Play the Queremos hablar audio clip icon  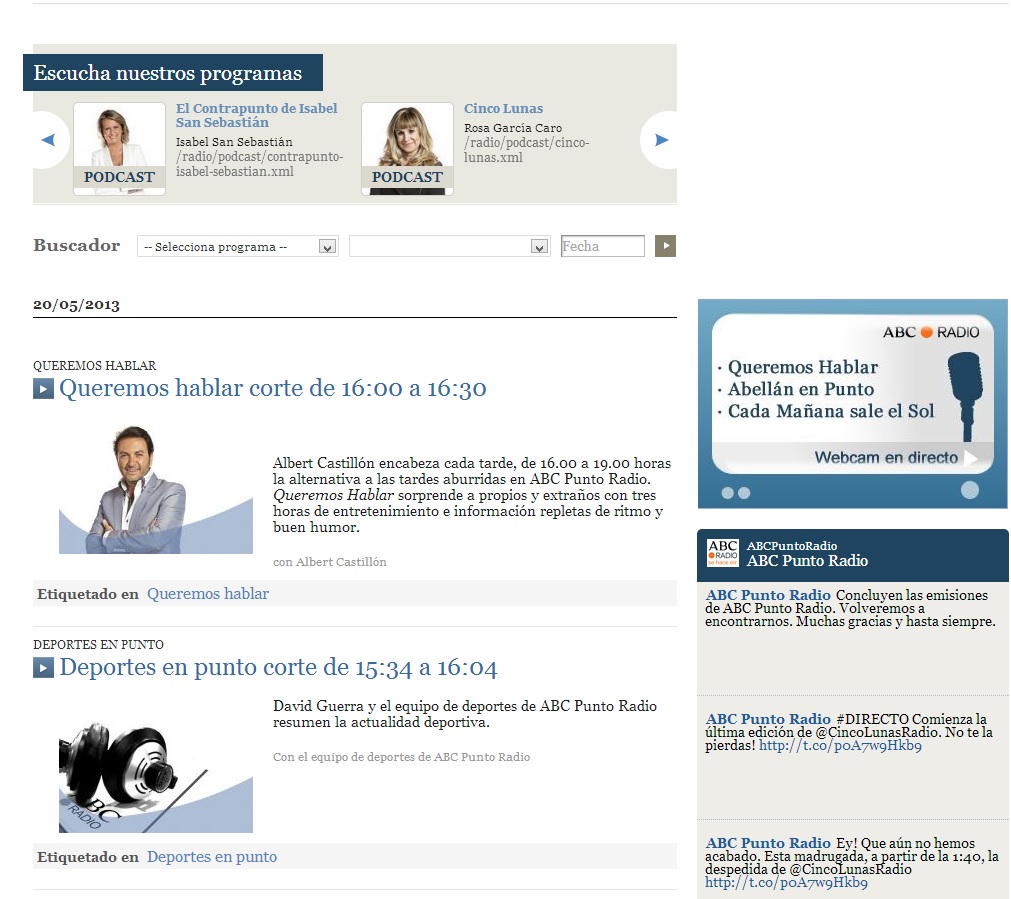[x=43, y=389]
